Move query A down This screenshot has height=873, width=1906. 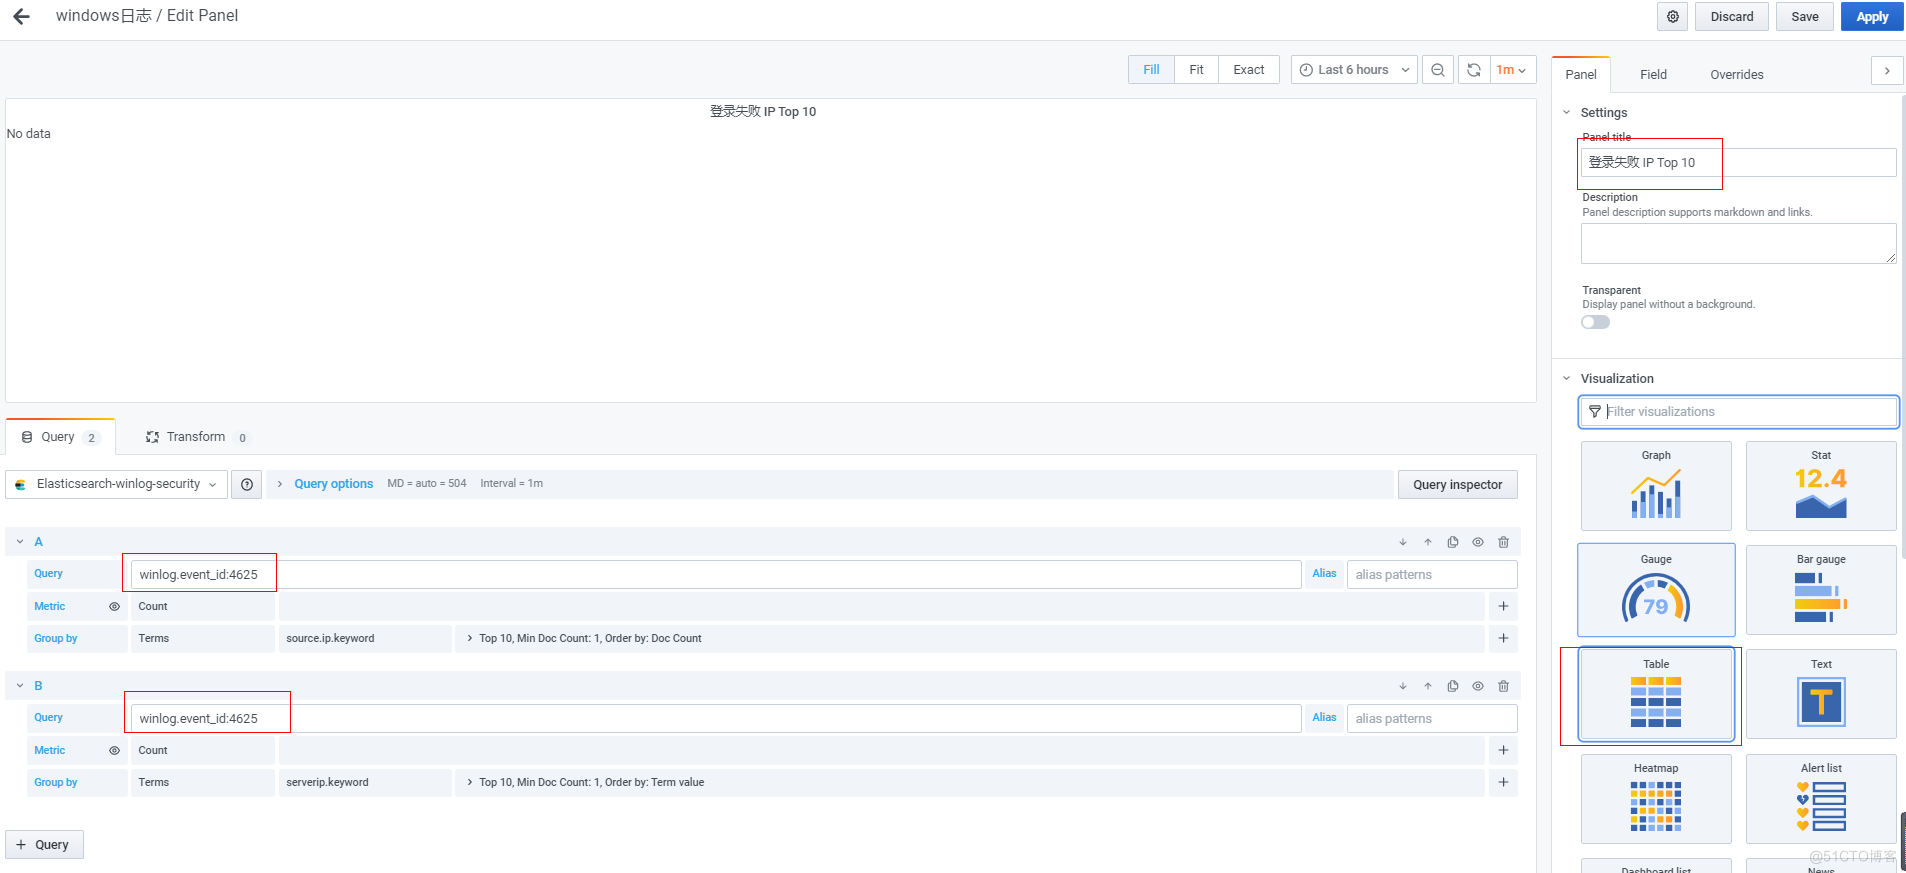1403,542
